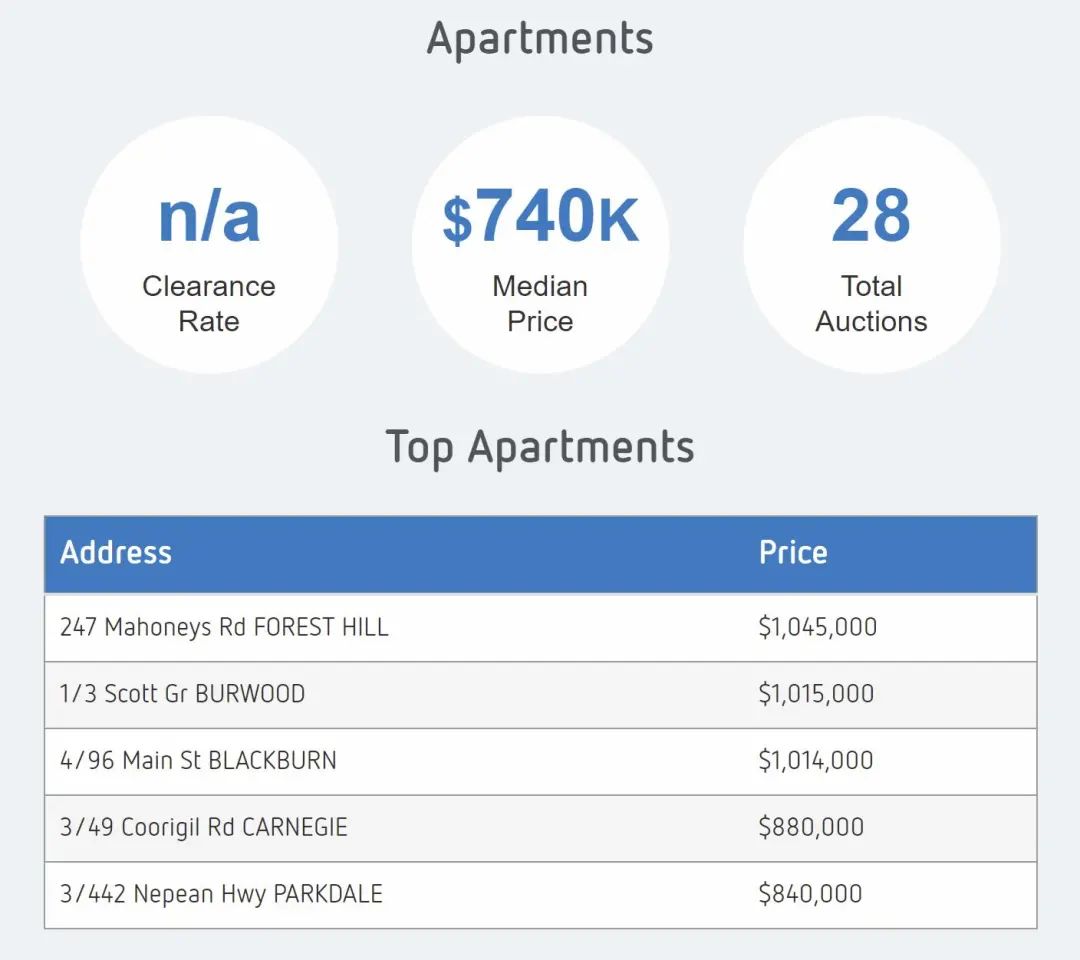The width and height of the screenshot is (1080, 960).
Task: Click the Address column header
Action: click(x=116, y=552)
